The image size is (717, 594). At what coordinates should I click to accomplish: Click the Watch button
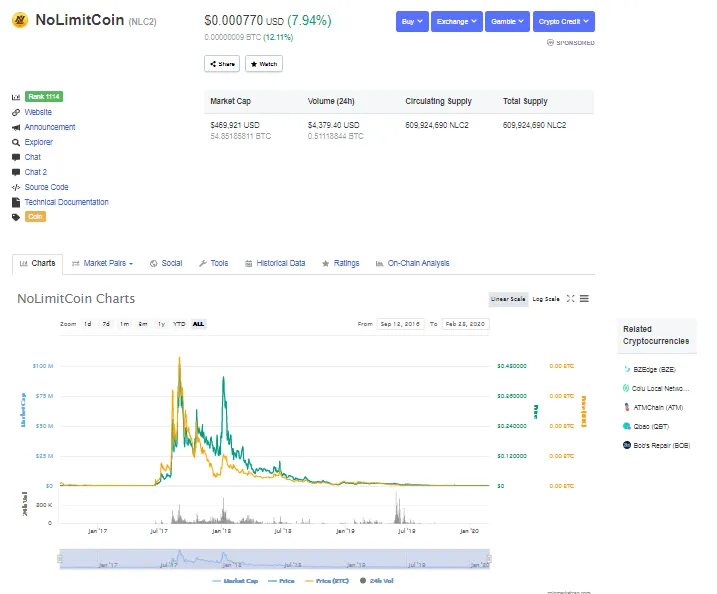click(x=264, y=64)
